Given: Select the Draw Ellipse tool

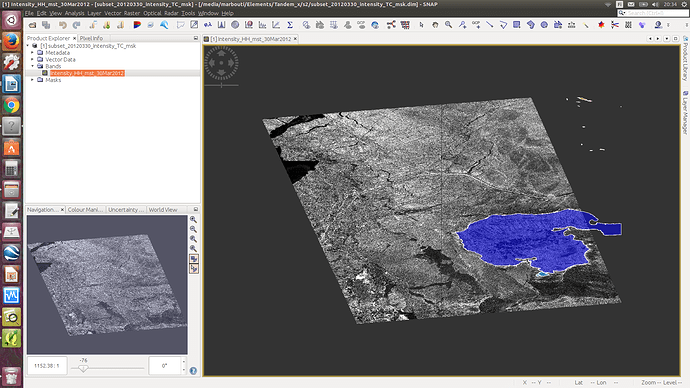Looking at the screenshot, I should click(x=544, y=25).
